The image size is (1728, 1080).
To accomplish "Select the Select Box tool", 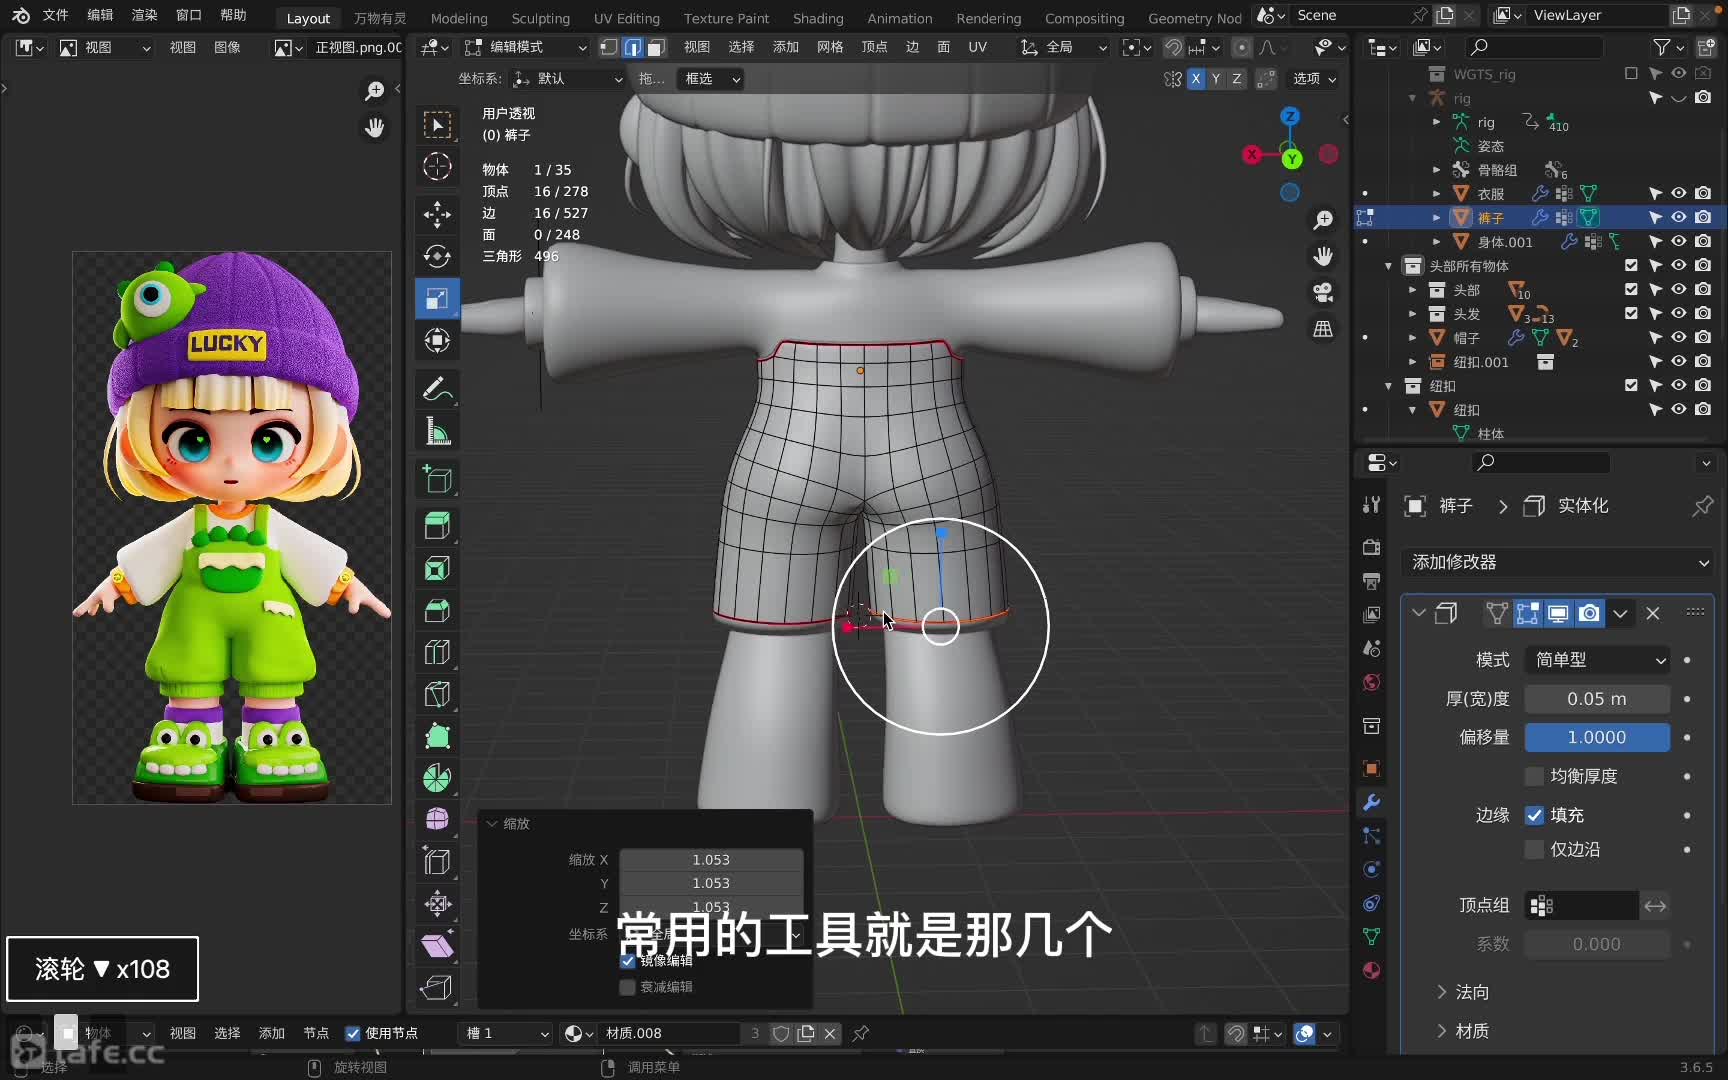I will click(437, 125).
